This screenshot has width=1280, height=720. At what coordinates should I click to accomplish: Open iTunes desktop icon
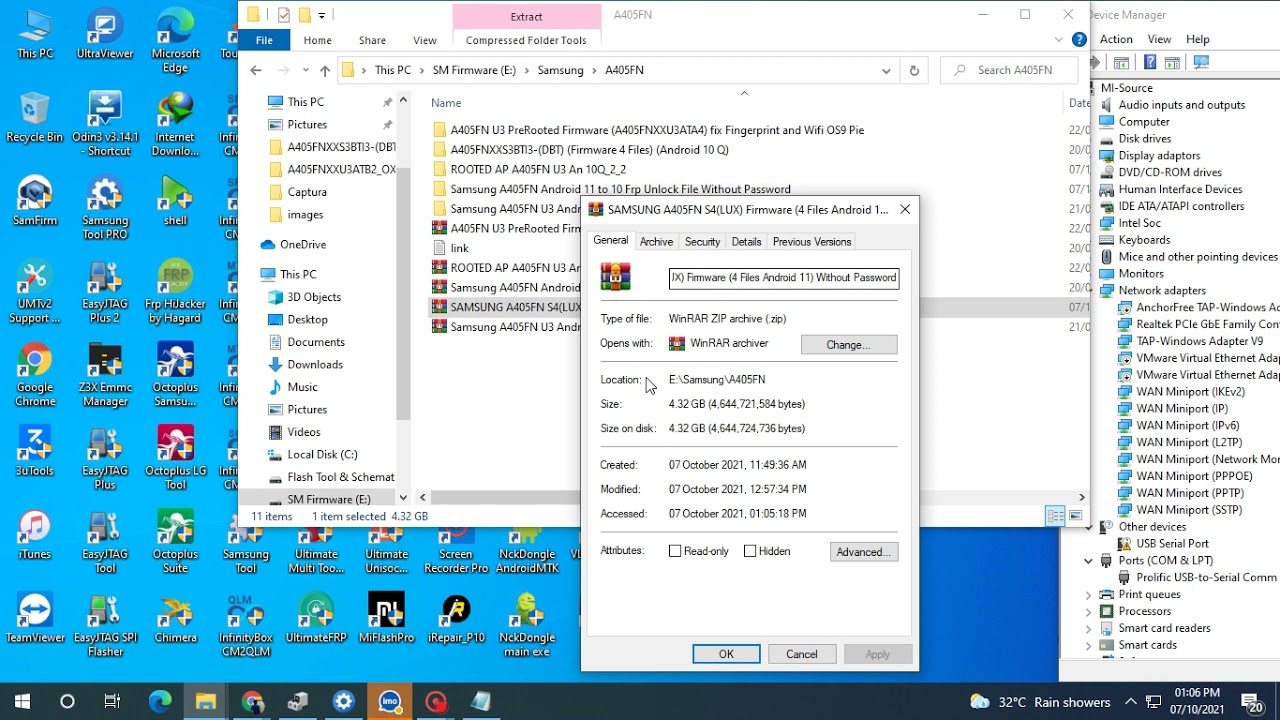coord(35,537)
